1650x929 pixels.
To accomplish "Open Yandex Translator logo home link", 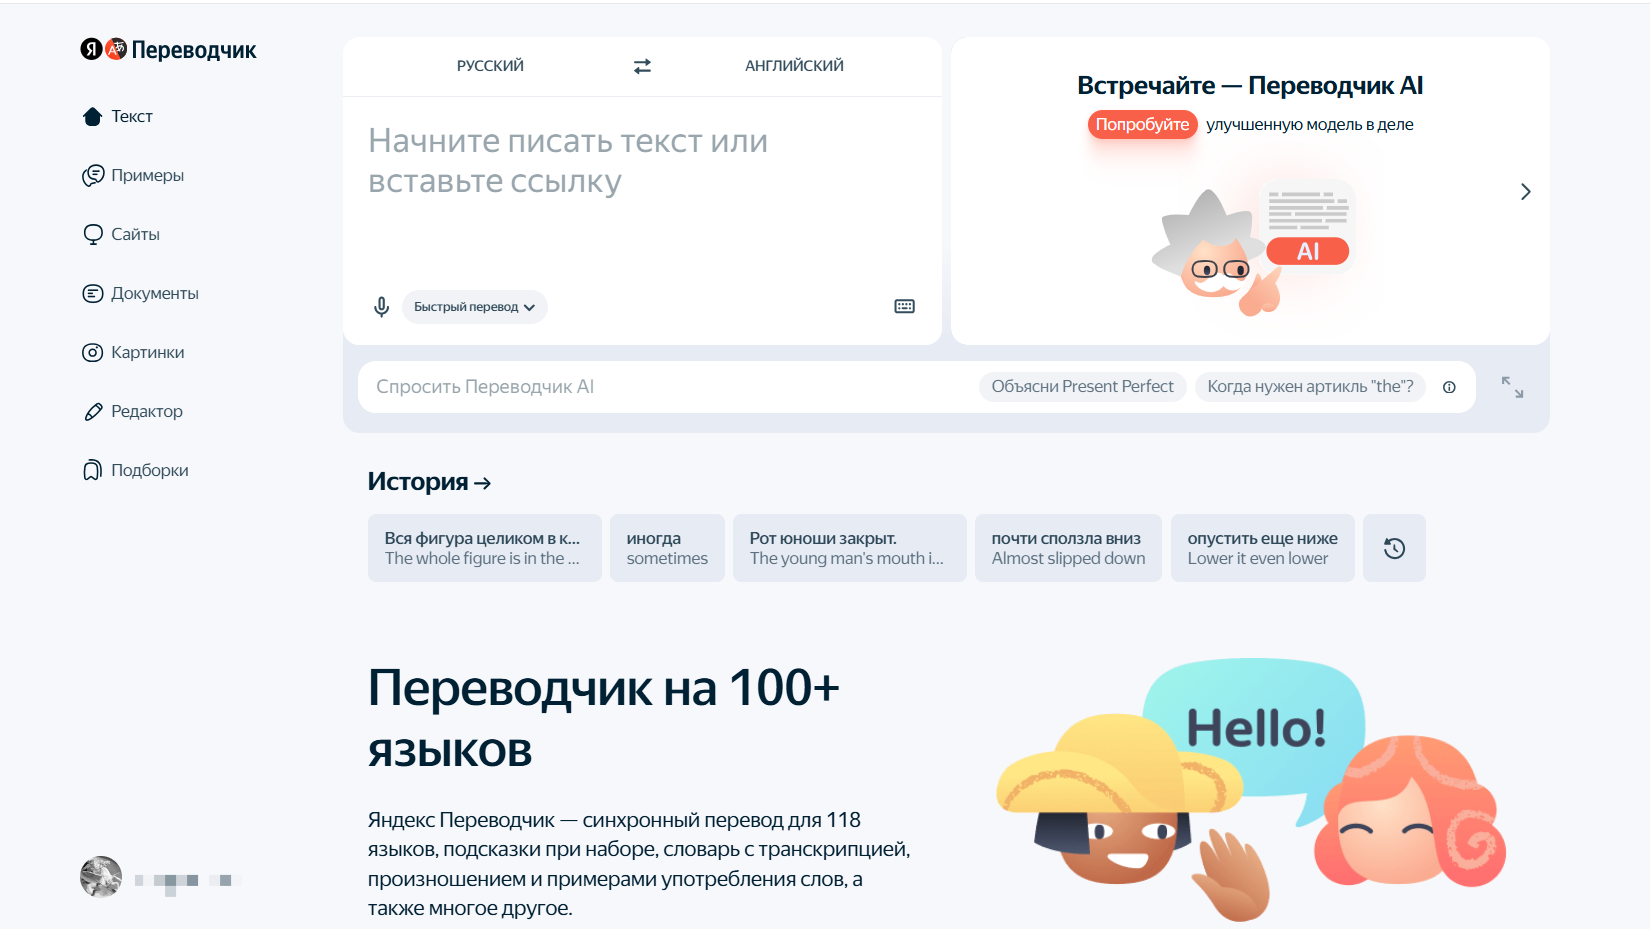I will click(168, 49).
